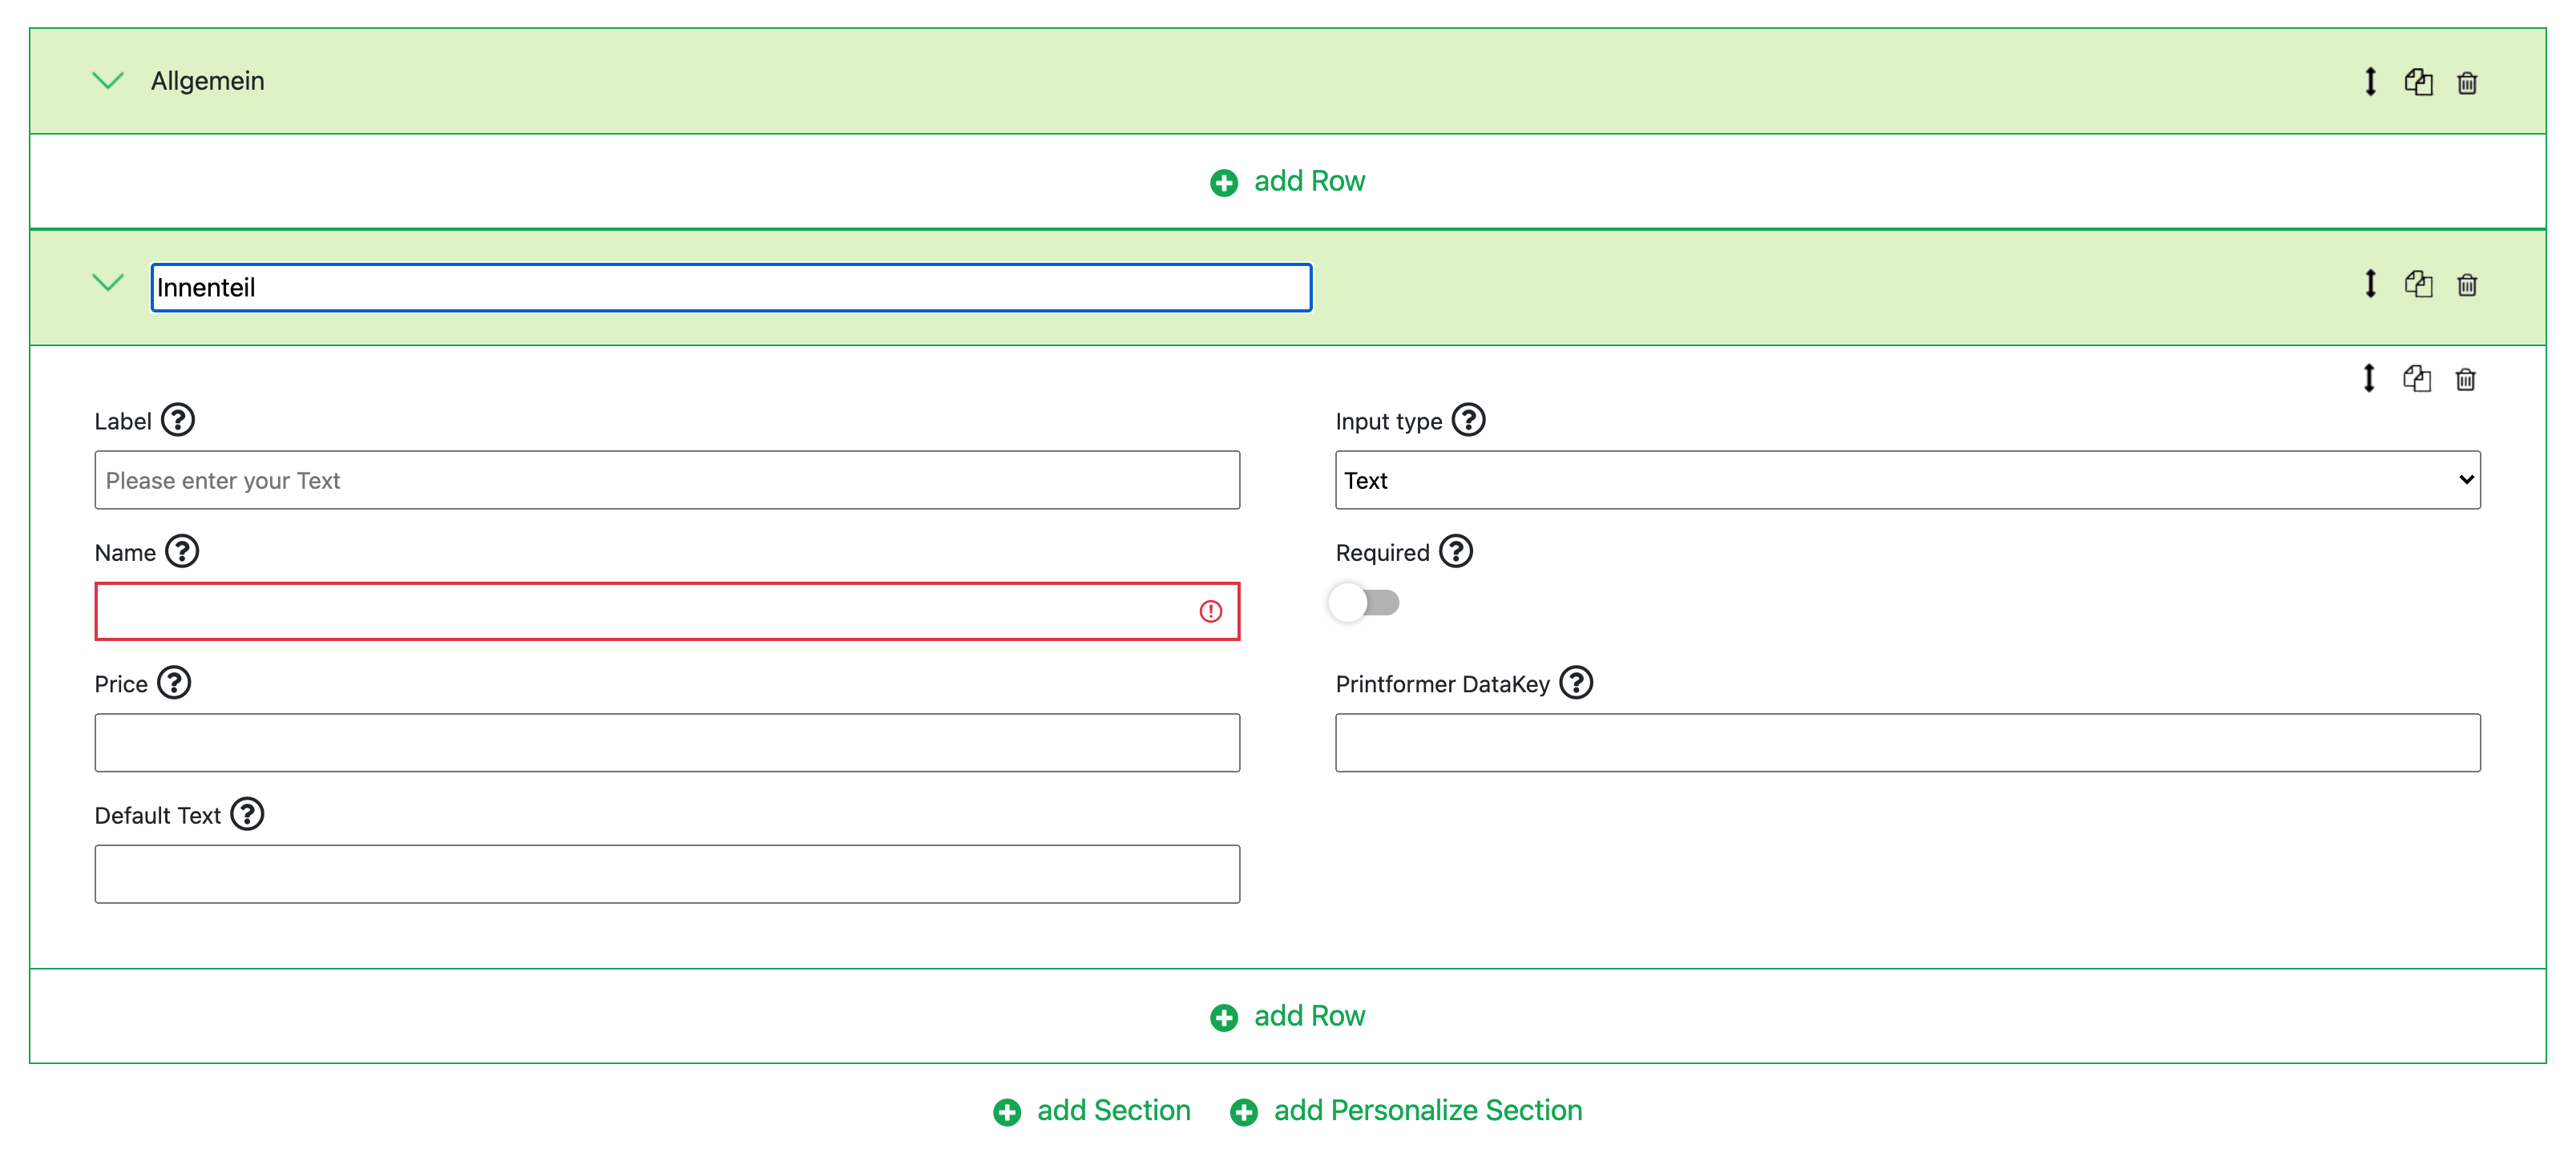The image size is (2576, 1149).
Task: Delete the Innenteil section via trash icon
Action: coord(2466,285)
